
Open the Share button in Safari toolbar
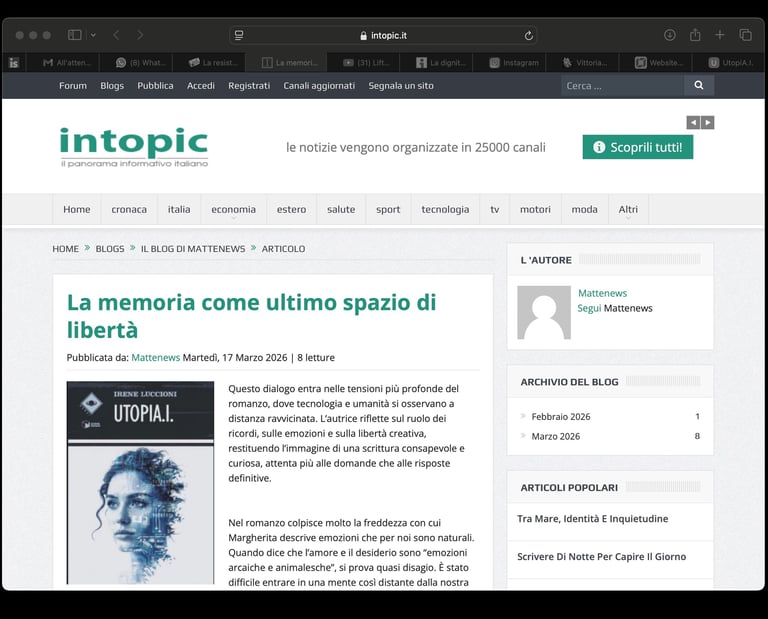pos(695,35)
